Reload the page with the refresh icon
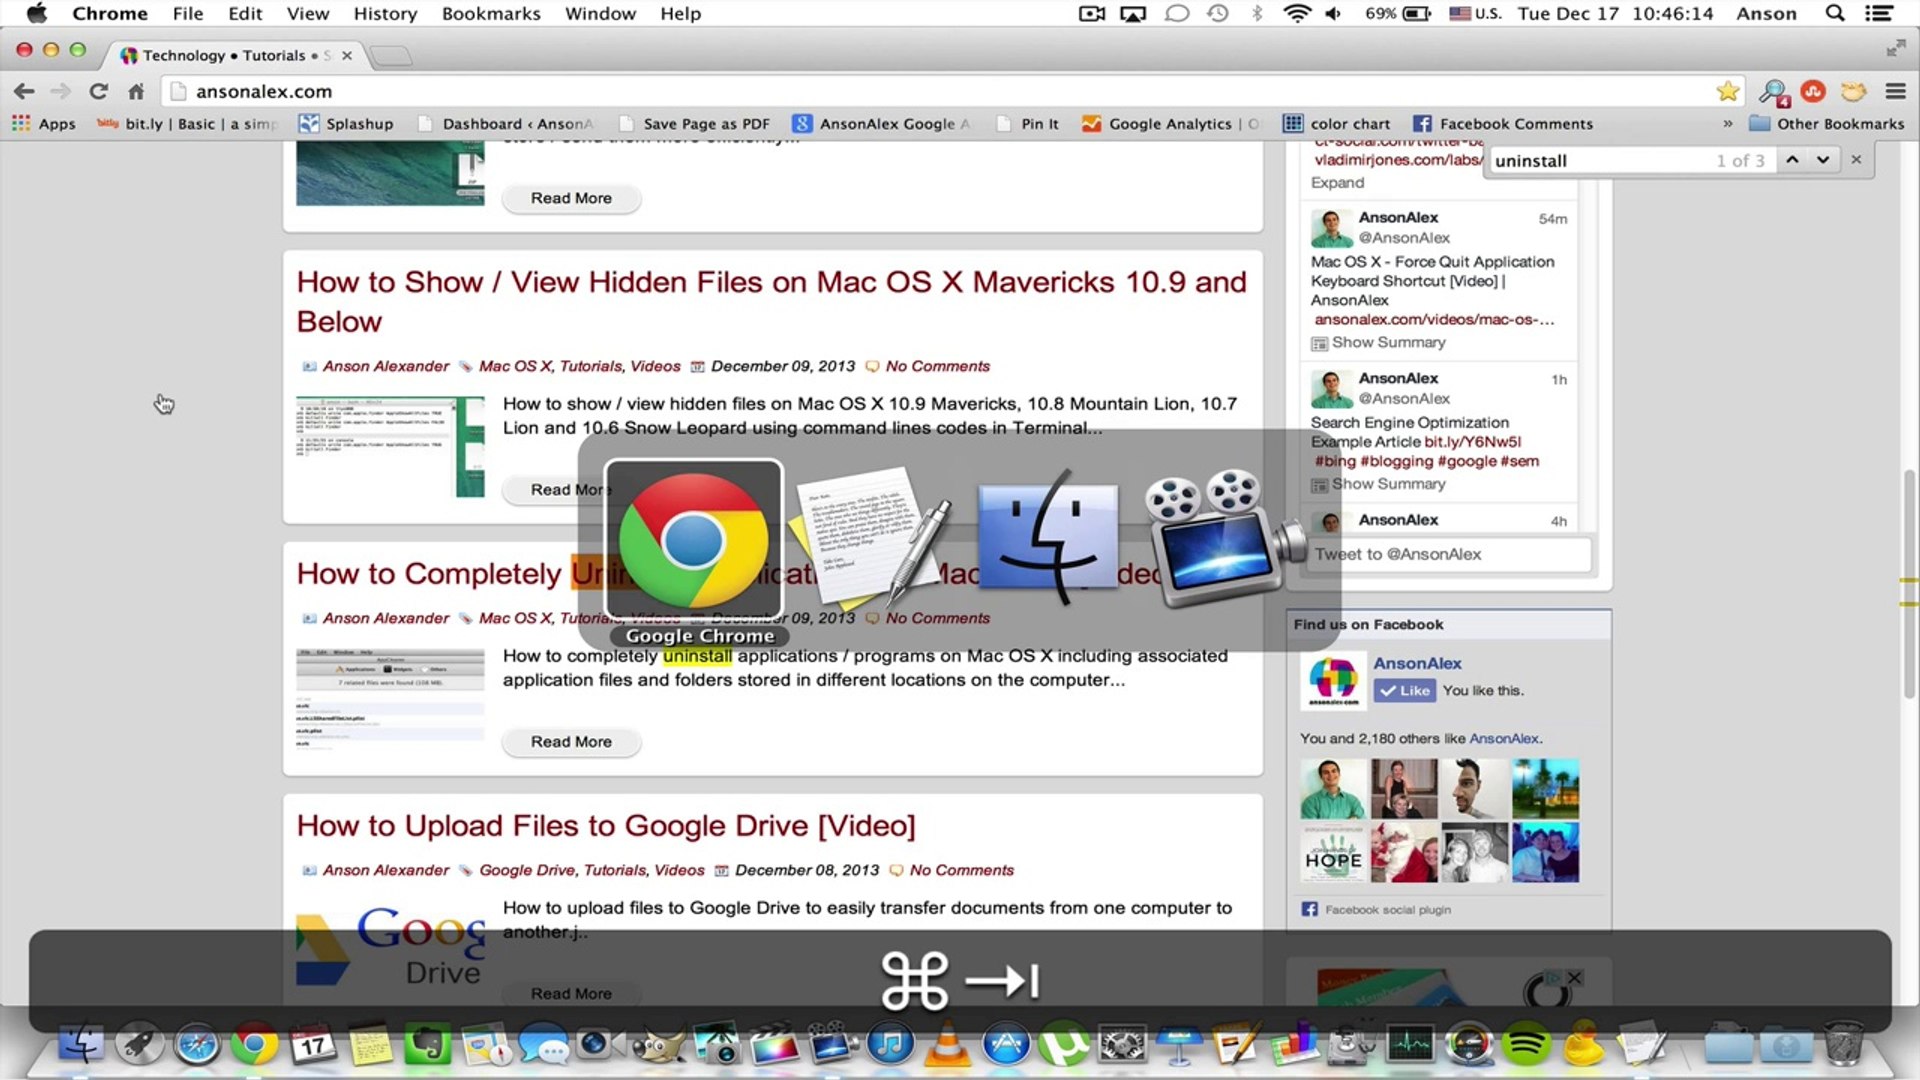Viewport: 1920px width, 1080px height. [x=98, y=91]
